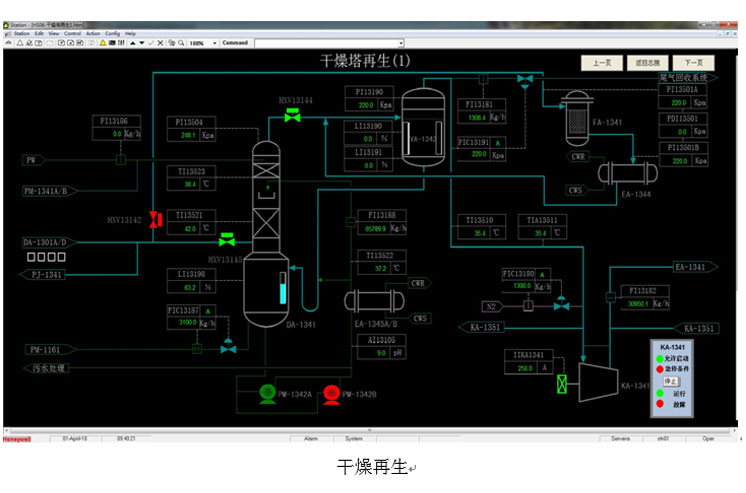Open the Config menu
This screenshot has height=493, width=746.
(x=112, y=34)
